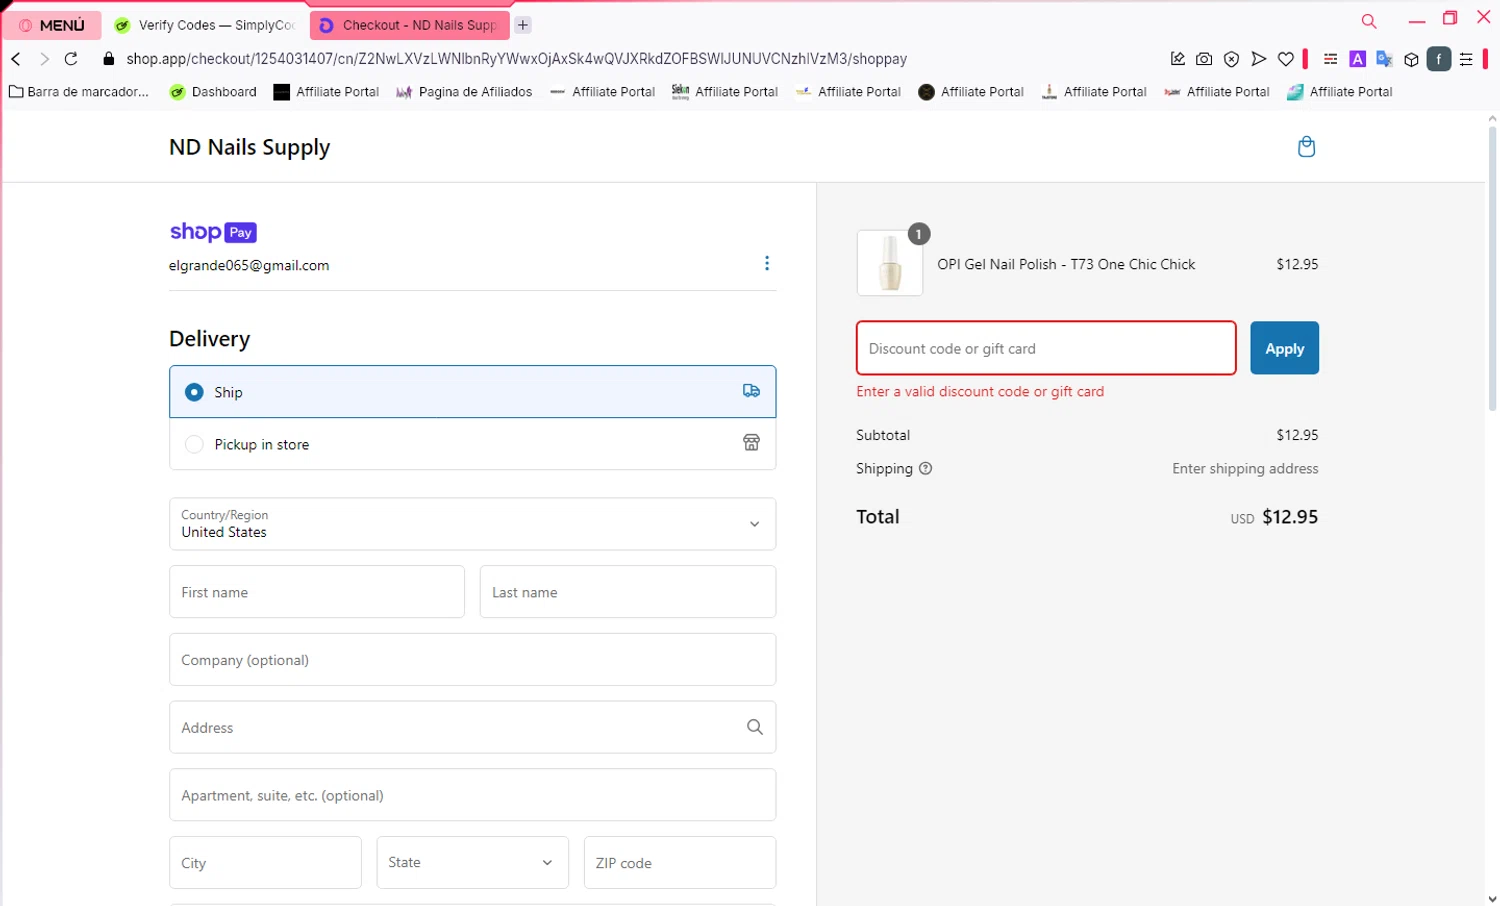Click the shop.app checkout URL in address bar
Image resolution: width=1500 pixels, height=906 pixels.
(x=516, y=59)
